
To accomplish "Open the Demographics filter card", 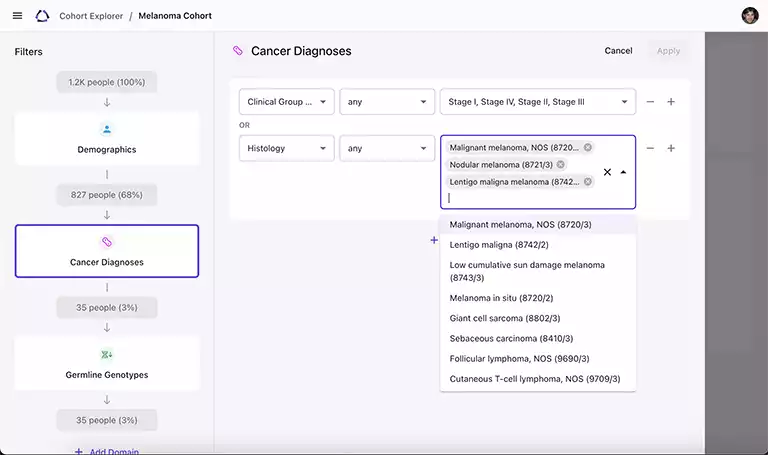I will (x=107, y=139).
